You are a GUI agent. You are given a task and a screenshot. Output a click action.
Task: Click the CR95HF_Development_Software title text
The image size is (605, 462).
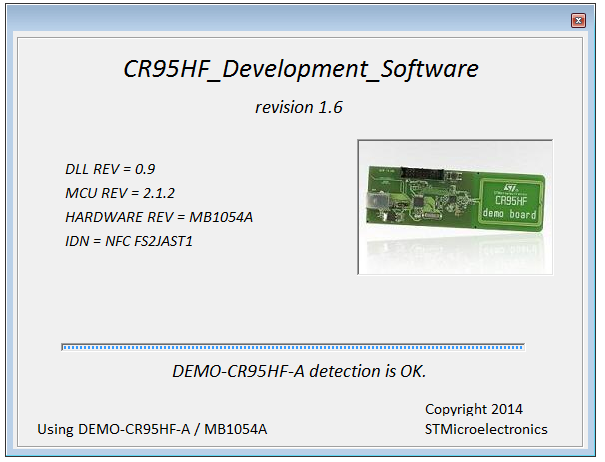(x=301, y=69)
